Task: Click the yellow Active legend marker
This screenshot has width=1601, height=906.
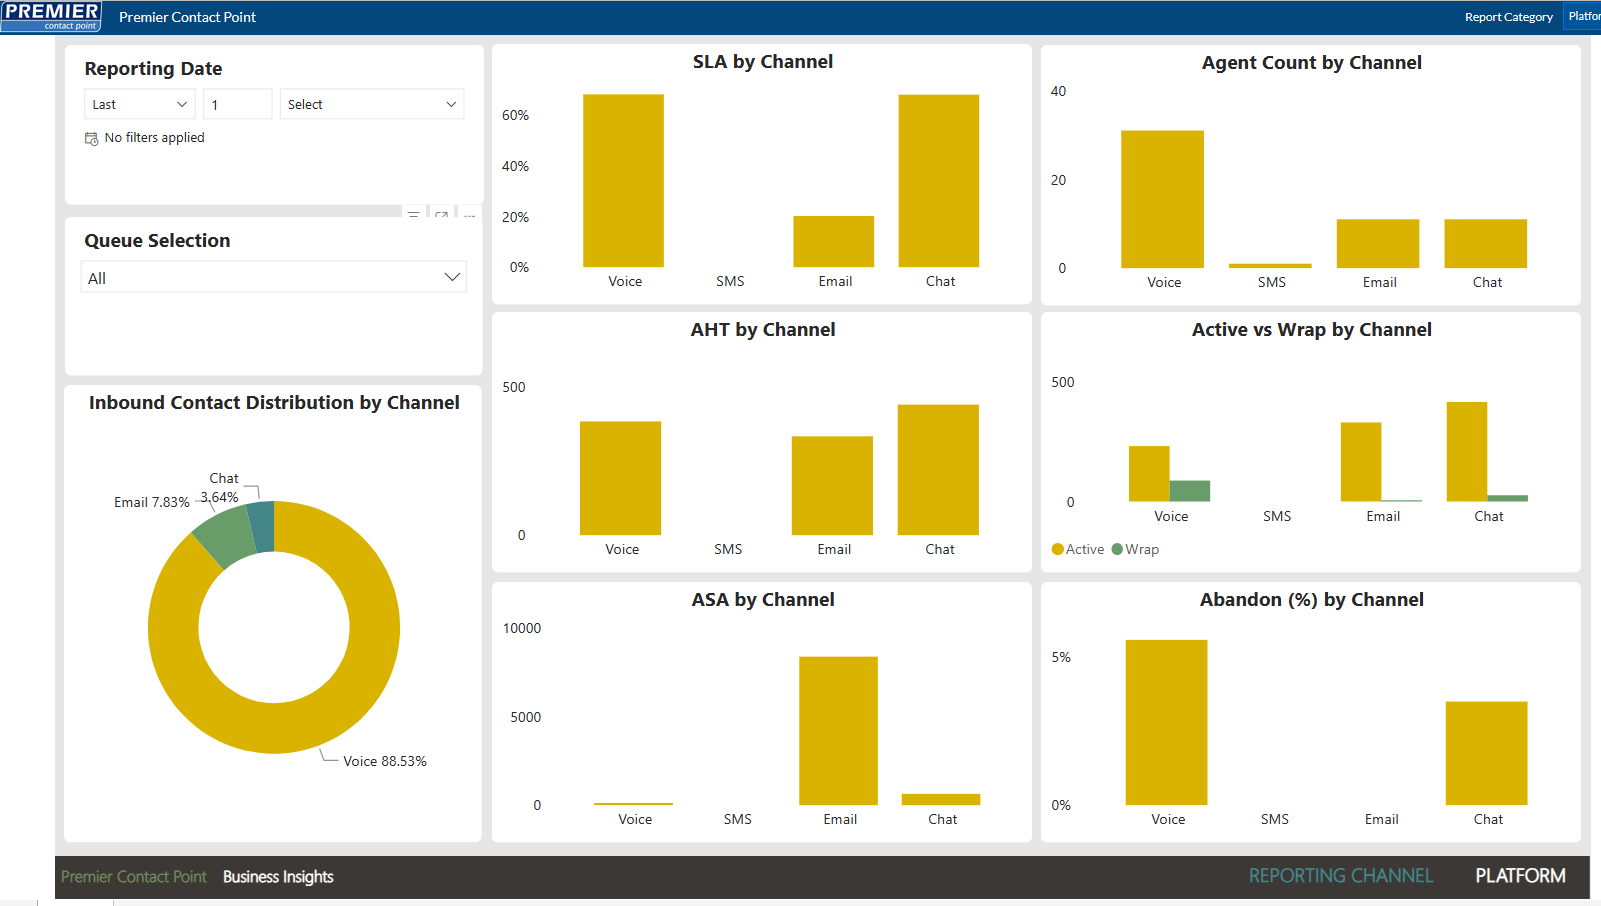Action: (1057, 549)
